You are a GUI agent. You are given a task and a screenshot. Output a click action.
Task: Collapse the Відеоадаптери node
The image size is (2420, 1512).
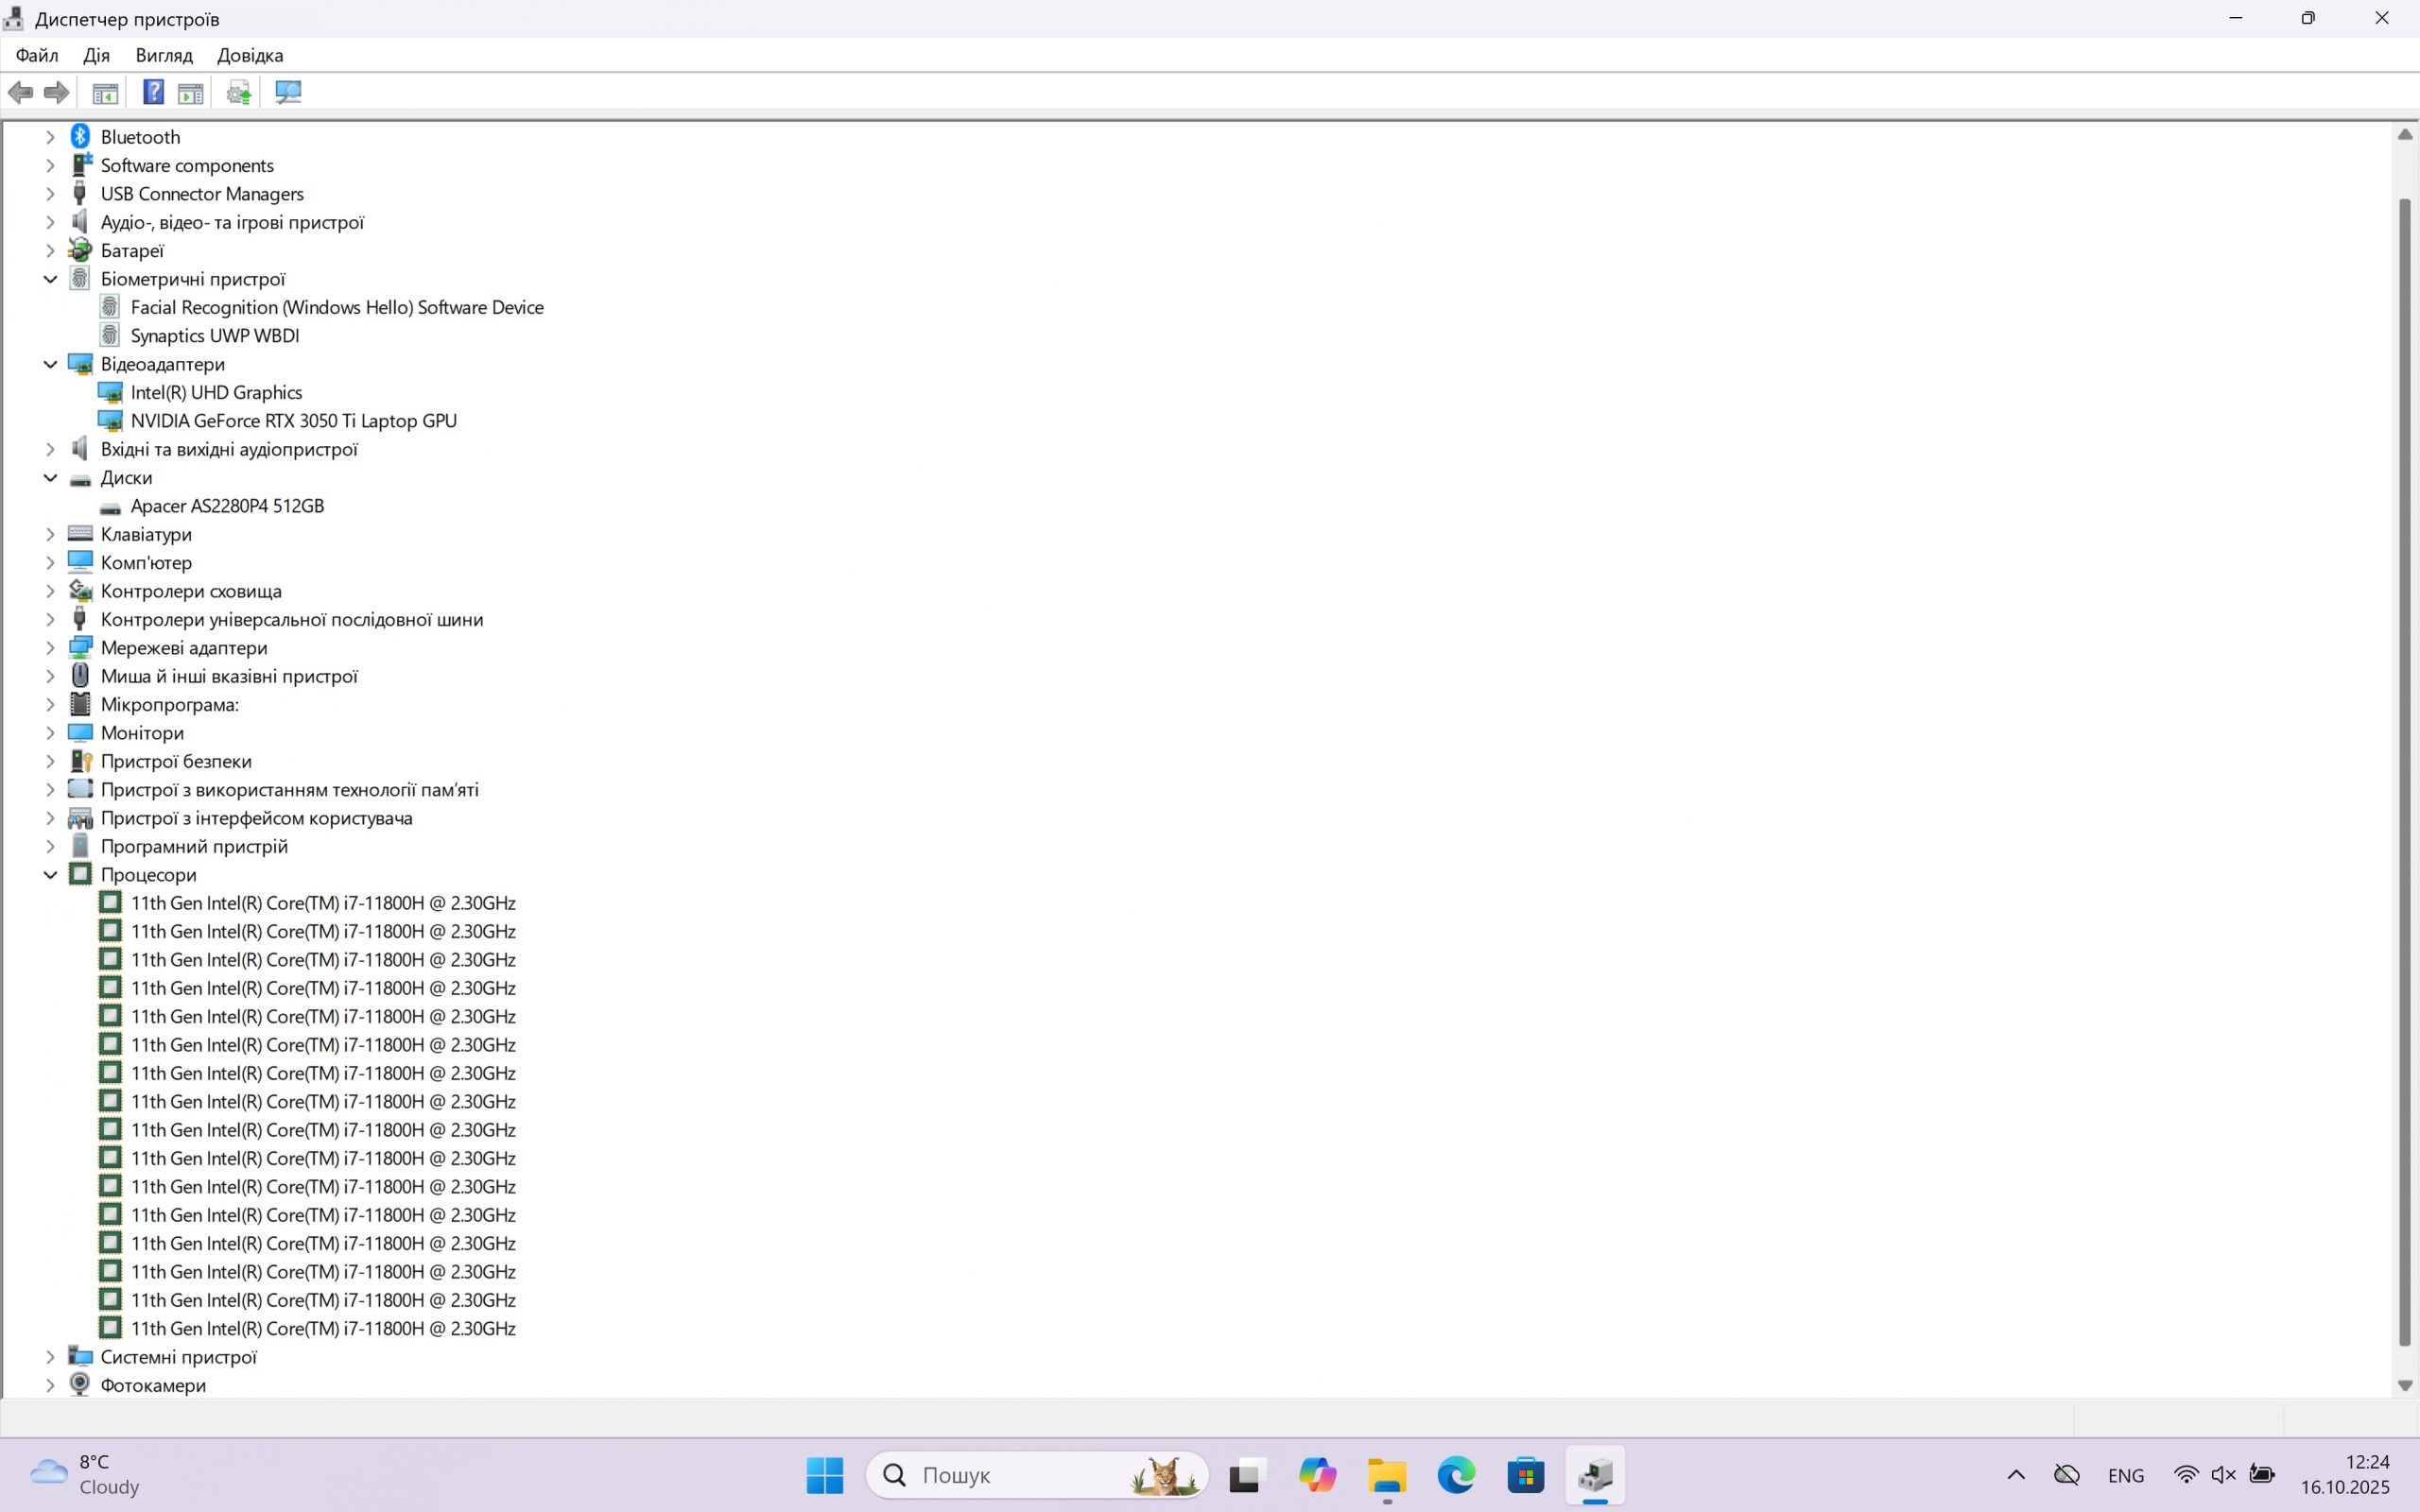pos(50,365)
